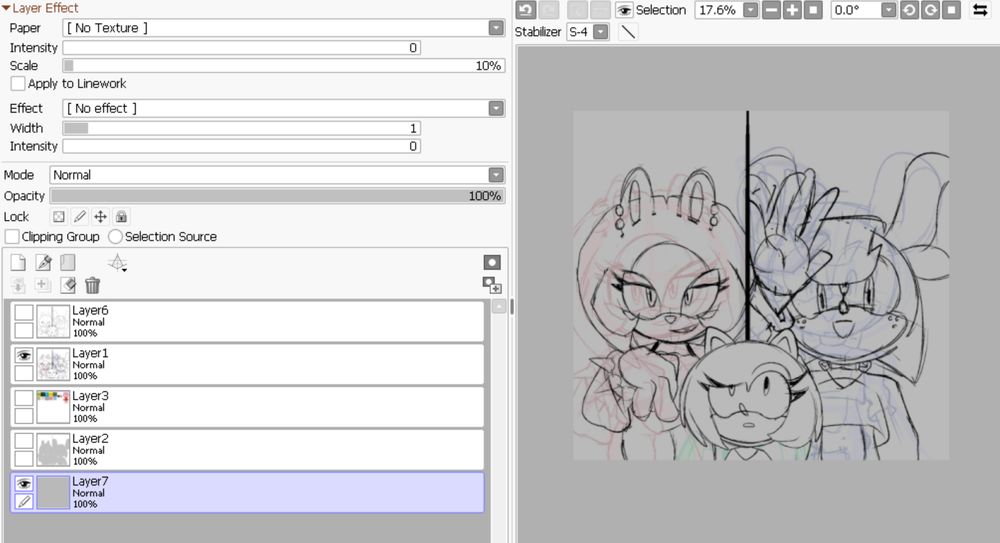
Task: Select Layer3 in the layer list
Action: pyautogui.click(x=247, y=406)
